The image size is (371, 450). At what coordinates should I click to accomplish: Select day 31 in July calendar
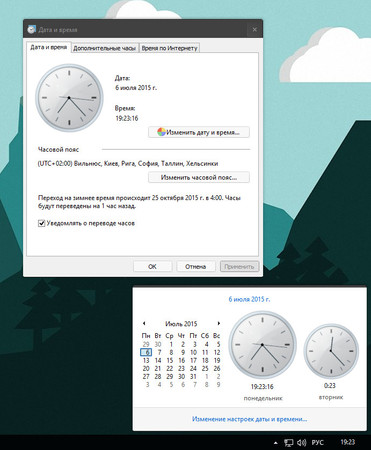[193, 376]
